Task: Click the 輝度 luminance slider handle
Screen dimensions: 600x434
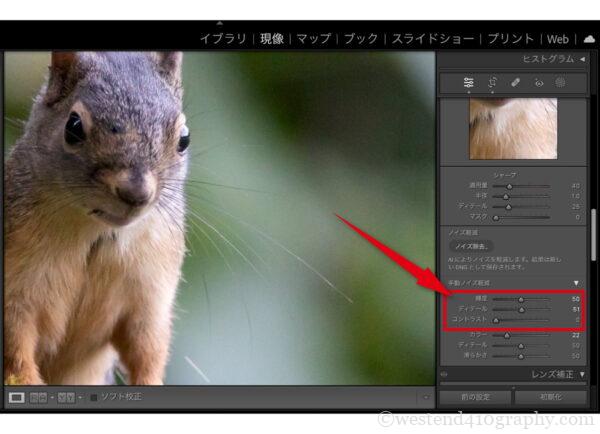Action: tap(520, 298)
